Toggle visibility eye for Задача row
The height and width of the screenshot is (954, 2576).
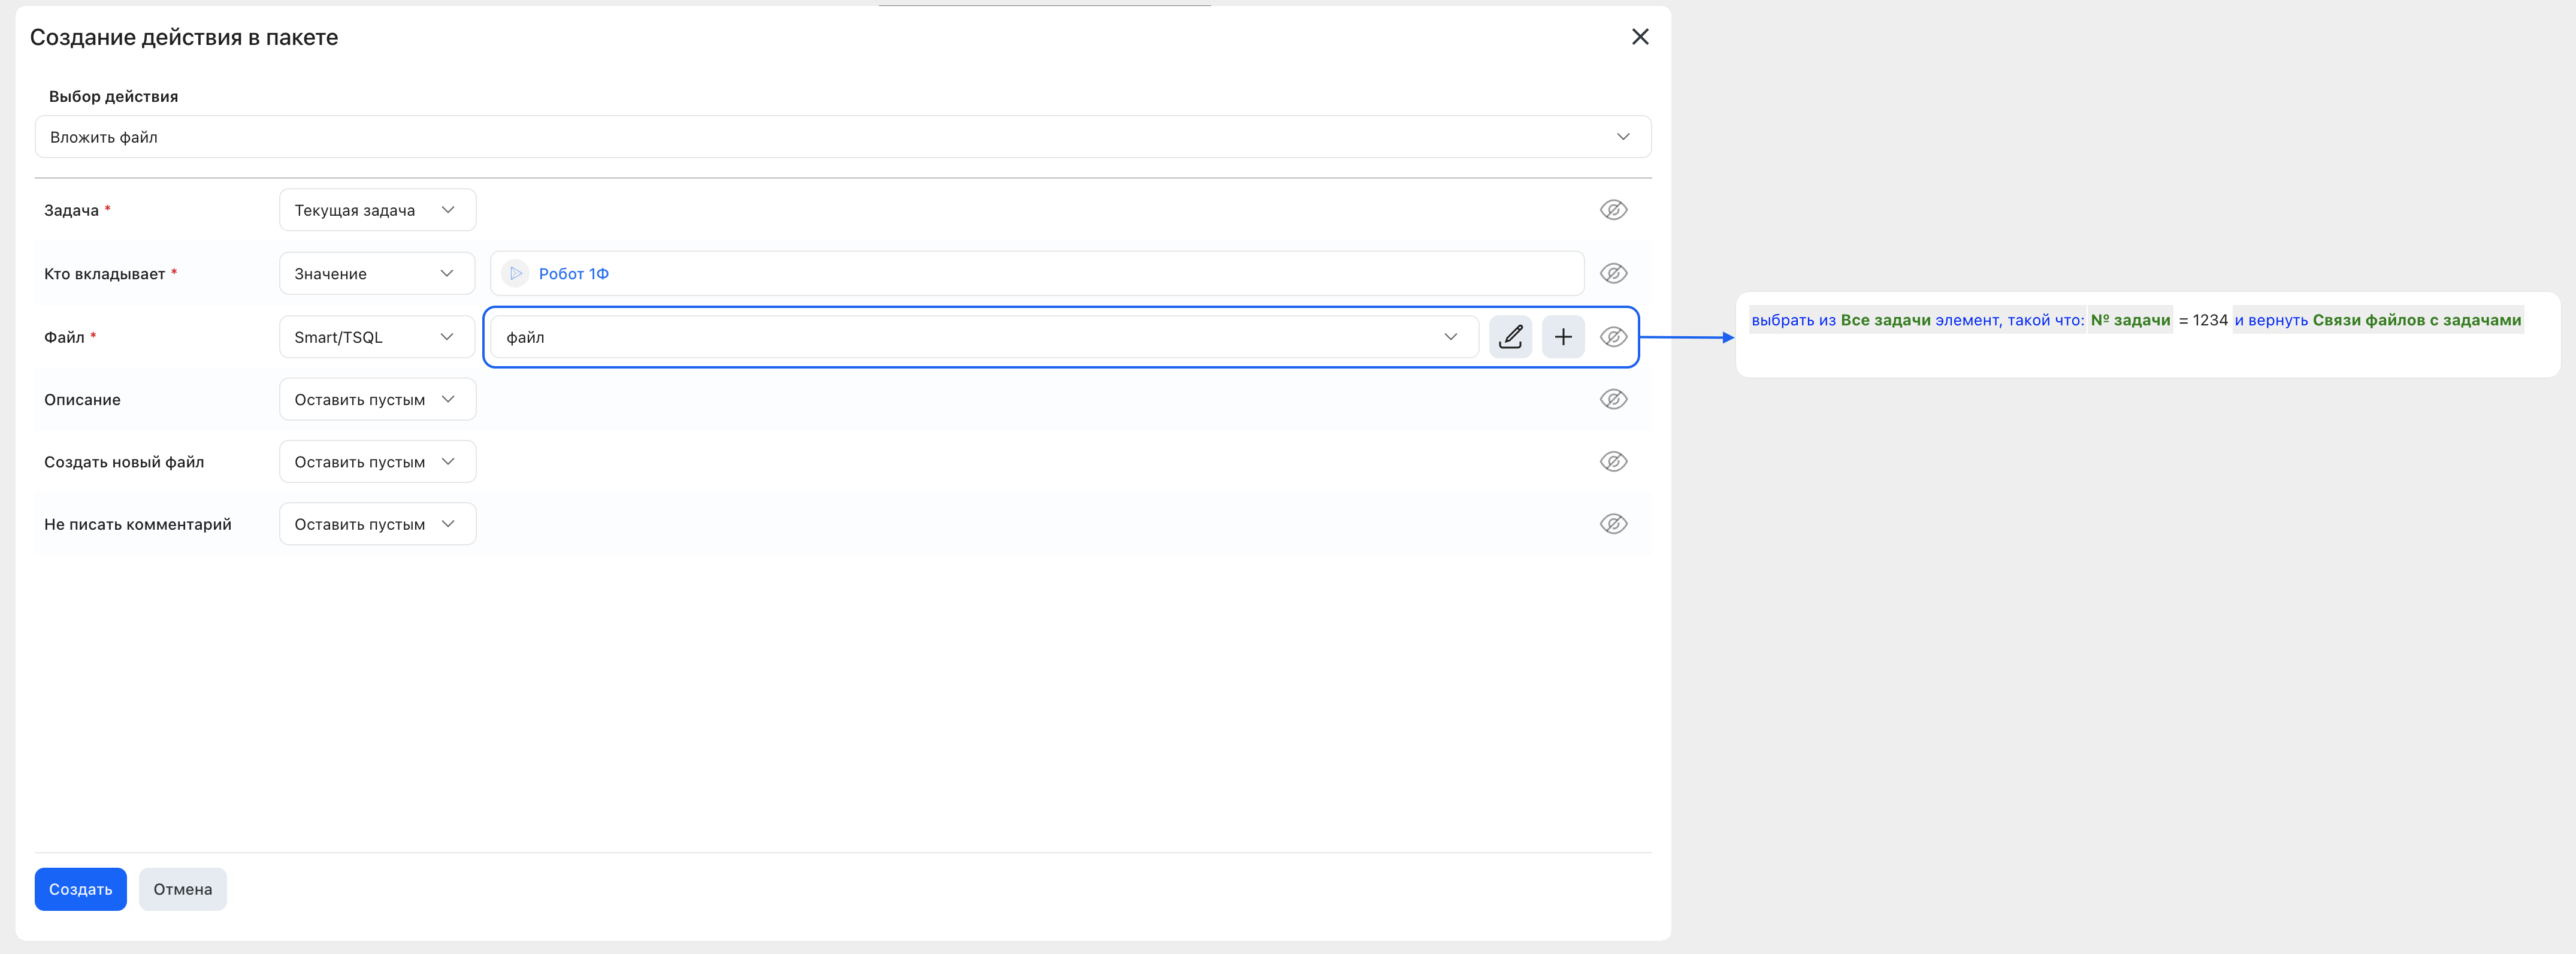pyautogui.click(x=1613, y=210)
